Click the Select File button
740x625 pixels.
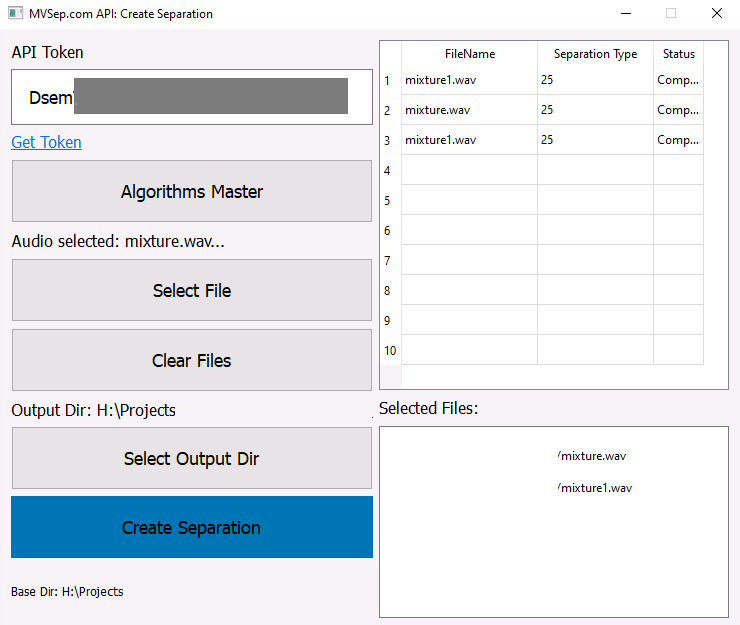(x=191, y=290)
